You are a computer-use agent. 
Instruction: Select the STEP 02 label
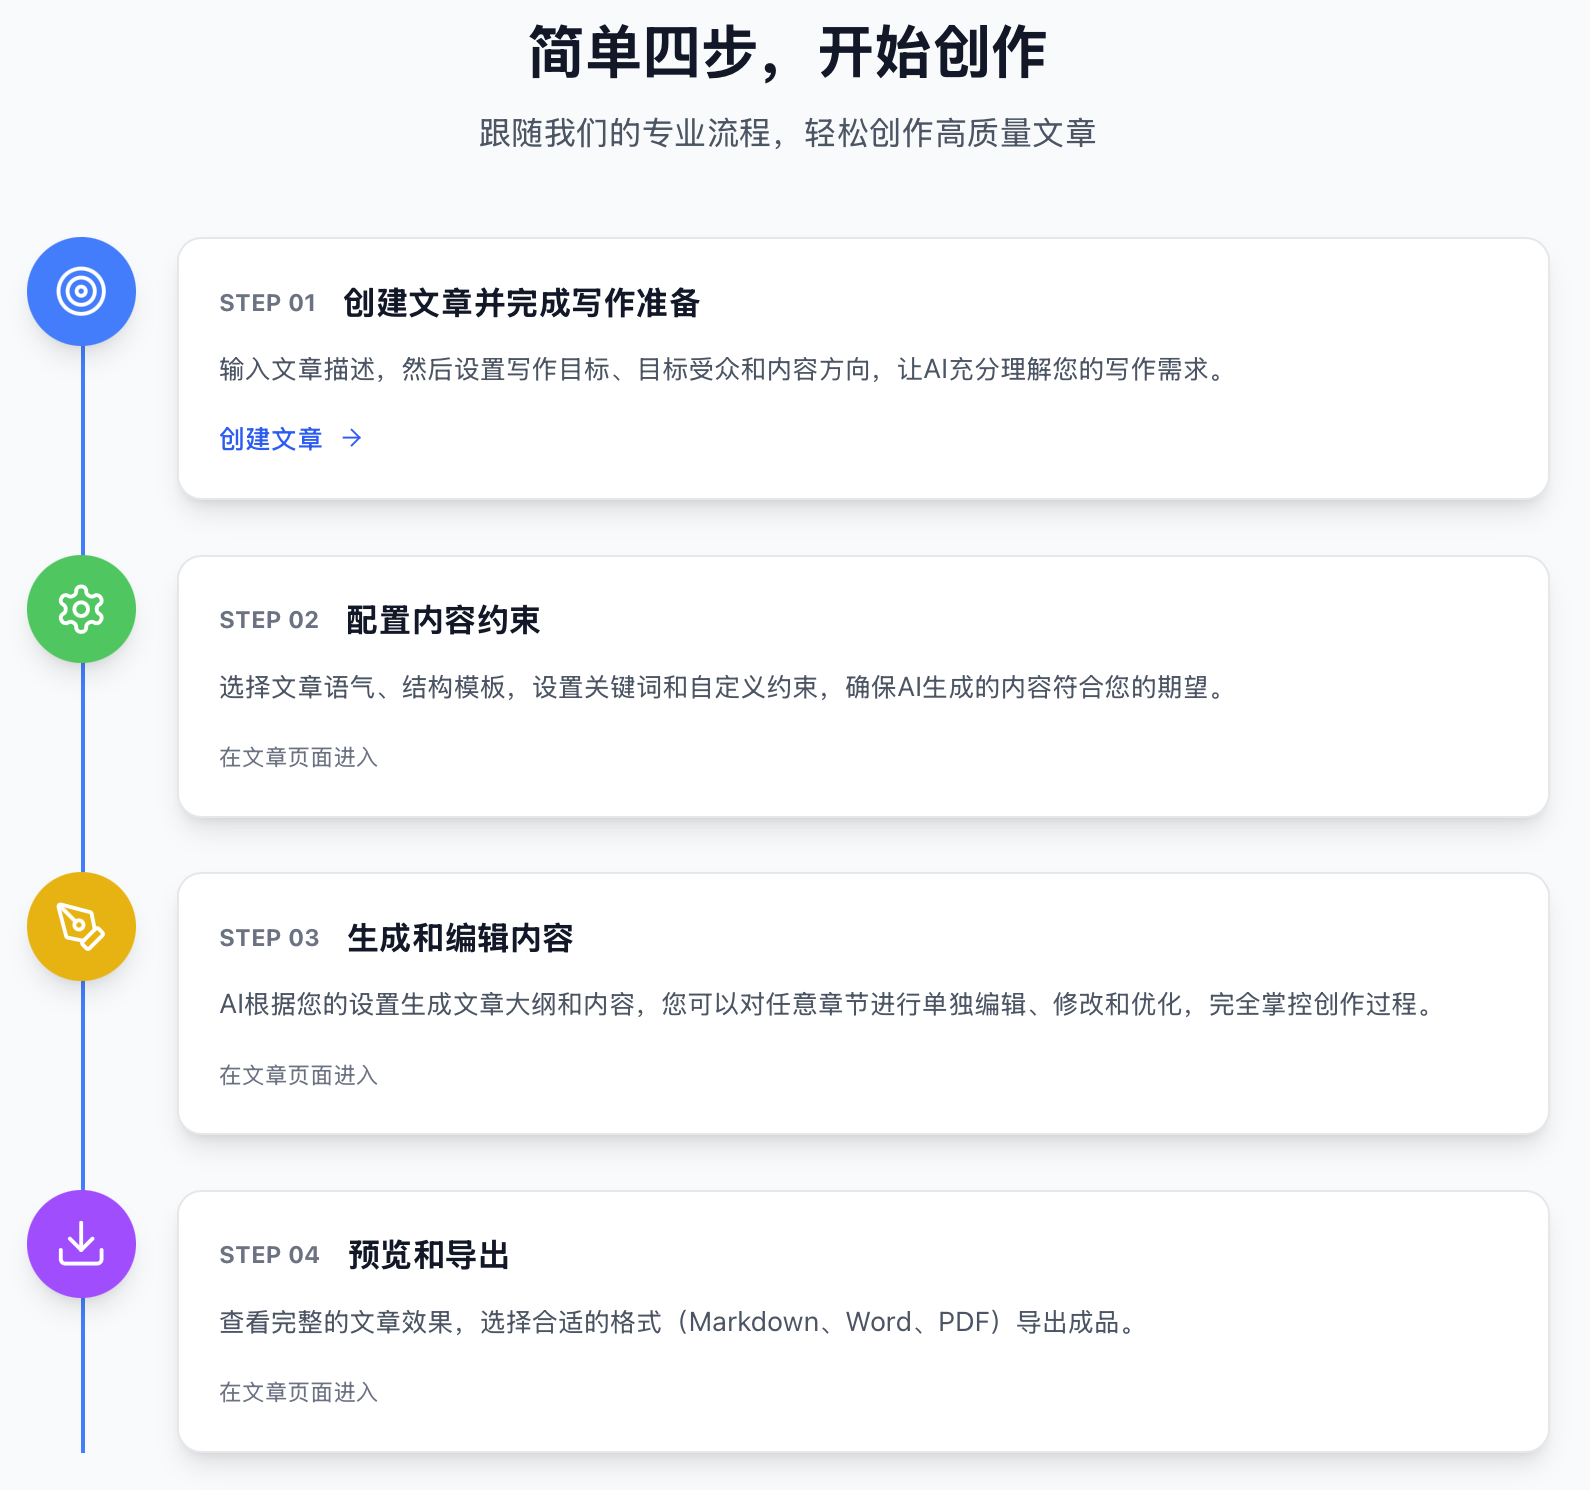point(269,620)
